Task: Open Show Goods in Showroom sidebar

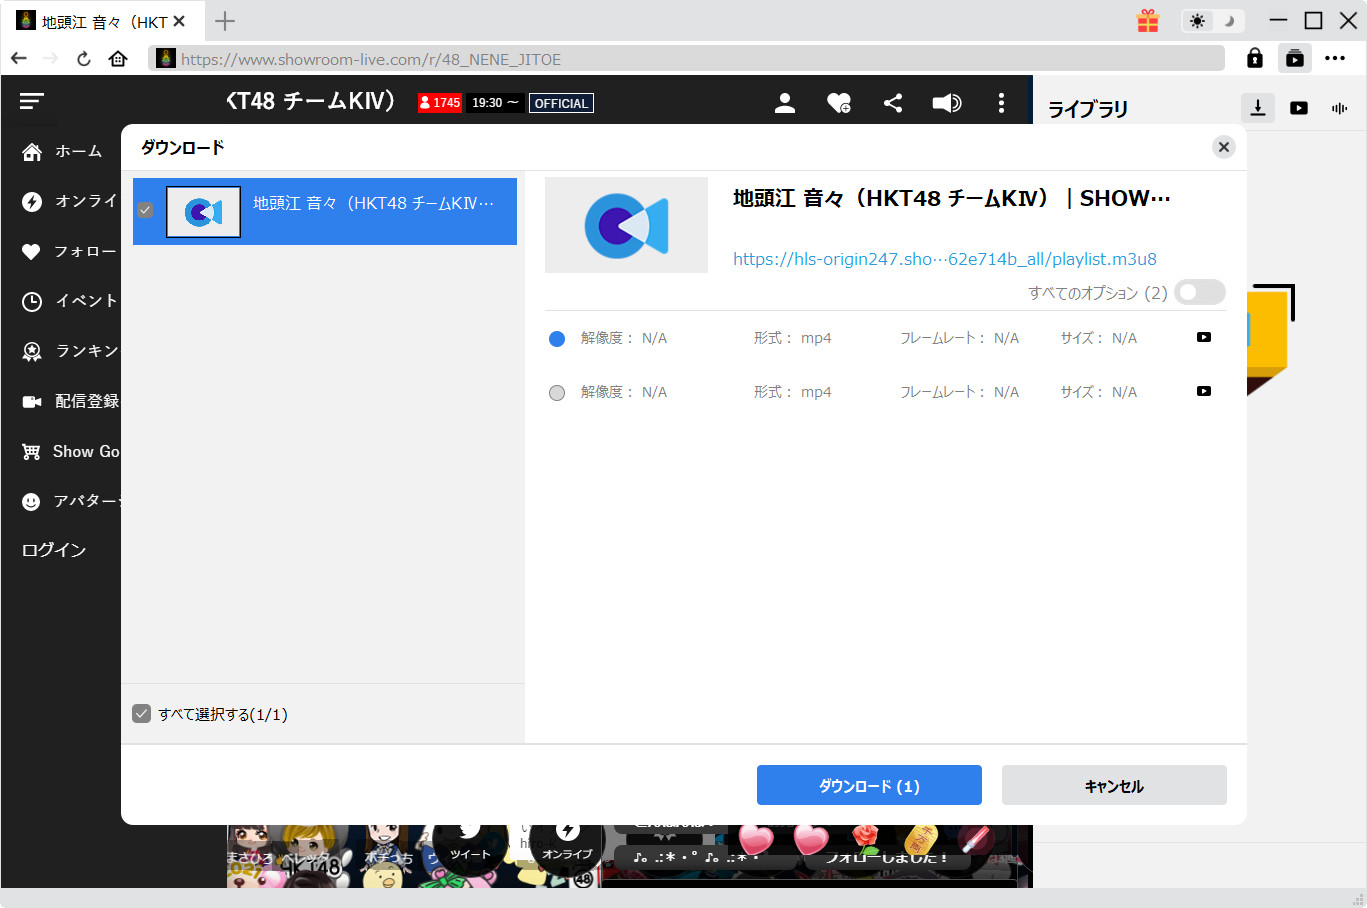Action: (x=70, y=451)
